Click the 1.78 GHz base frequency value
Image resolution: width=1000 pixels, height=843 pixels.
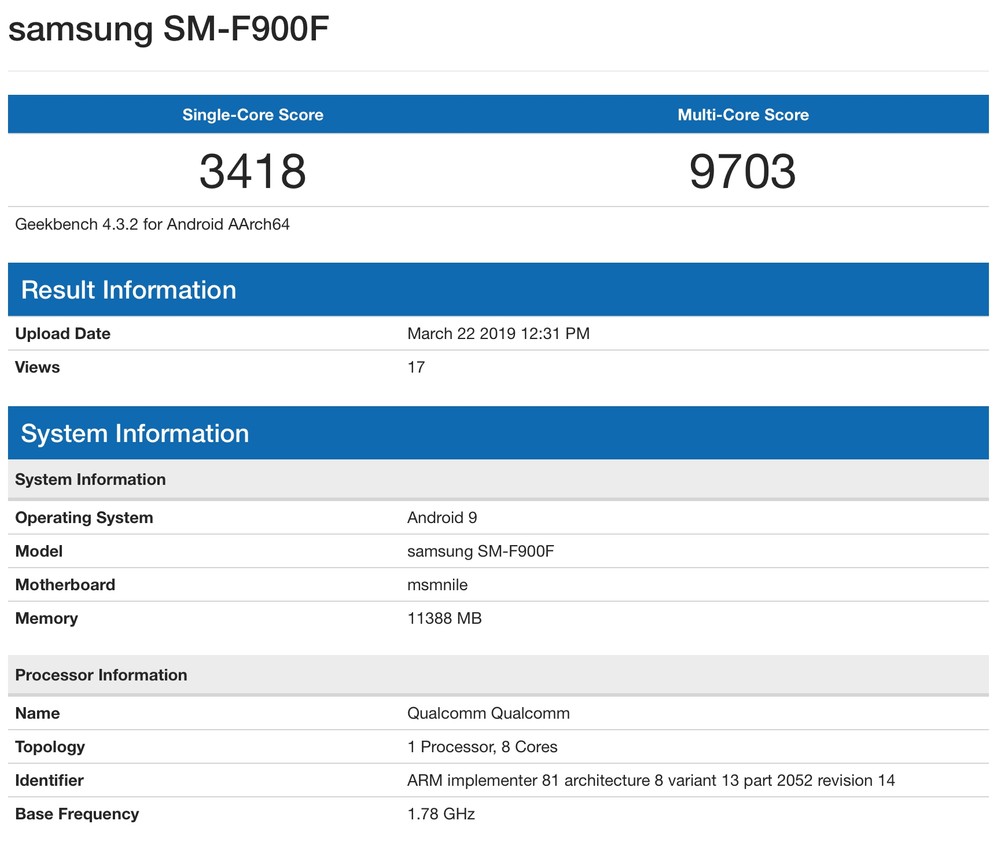(x=441, y=814)
